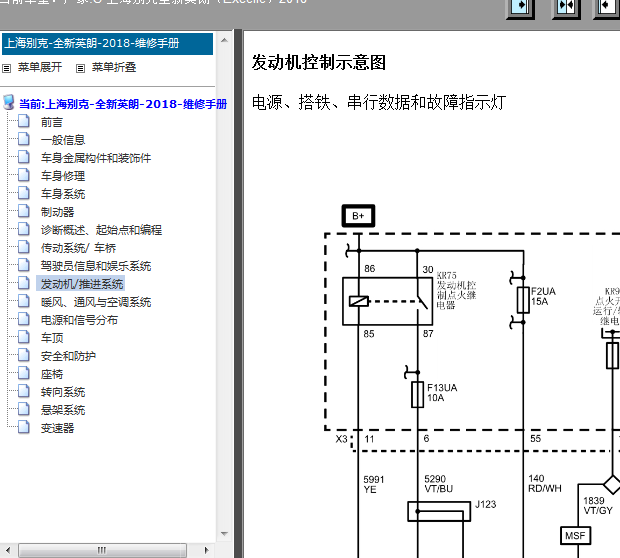Open the 安全和防护 section
The width and height of the screenshot is (620, 558).
pyautogui.click(x=68, y=356)
